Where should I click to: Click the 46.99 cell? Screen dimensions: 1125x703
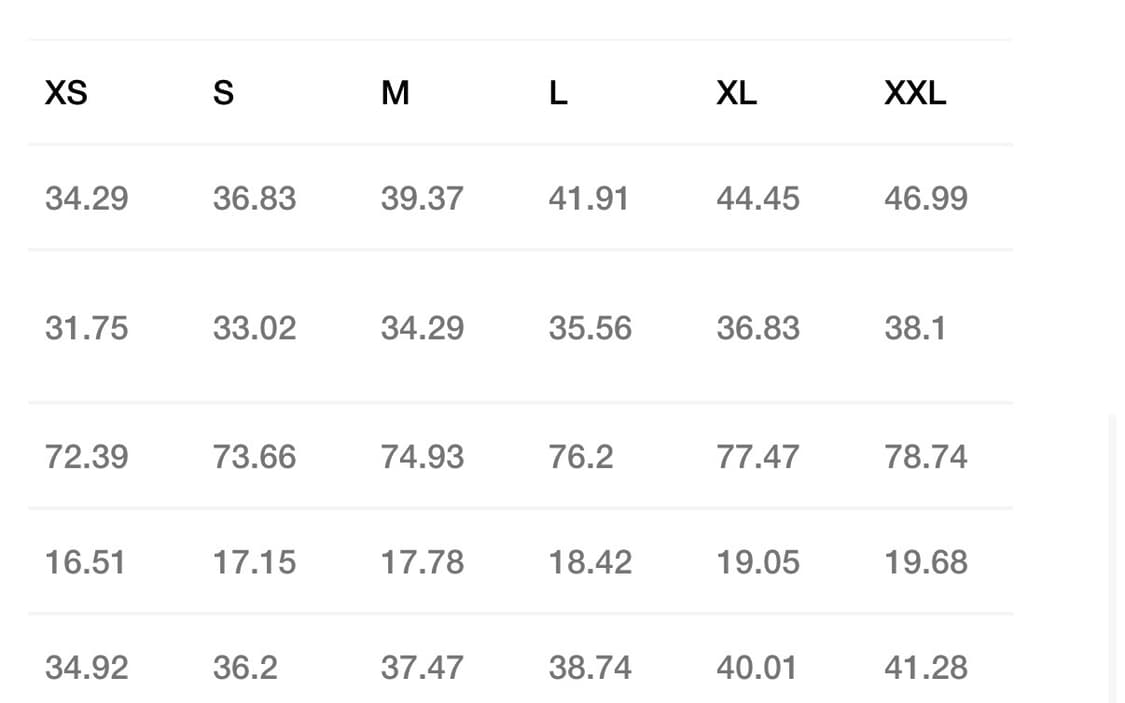[925, 198]
